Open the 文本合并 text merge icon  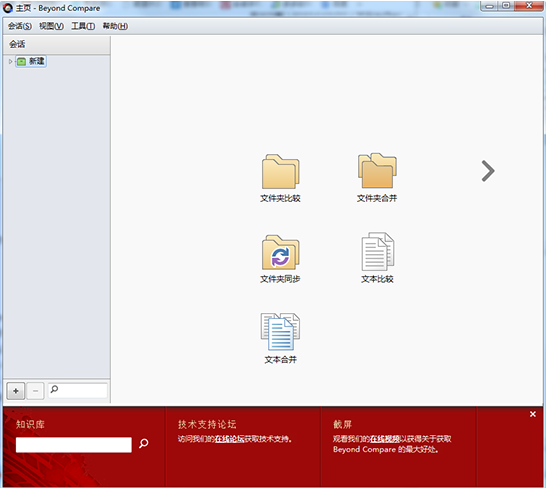(x=280, y=332)
